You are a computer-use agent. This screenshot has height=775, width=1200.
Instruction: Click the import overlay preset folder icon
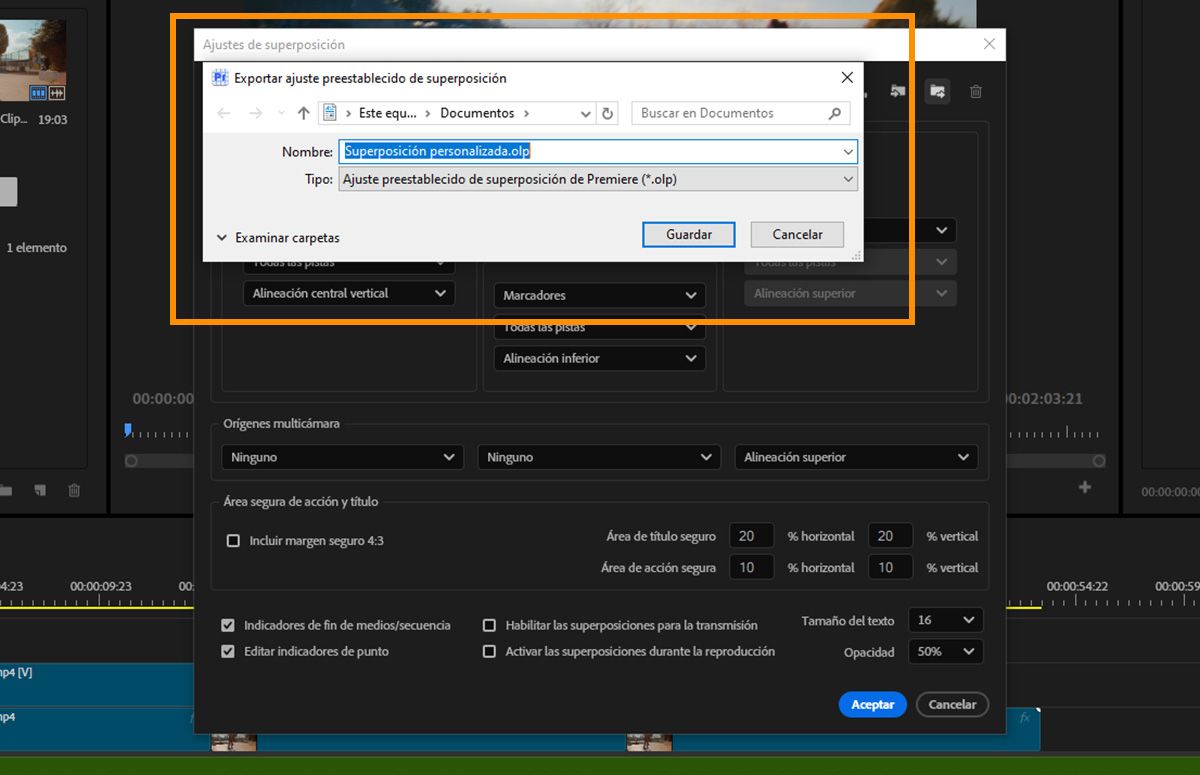pos(898,91)
